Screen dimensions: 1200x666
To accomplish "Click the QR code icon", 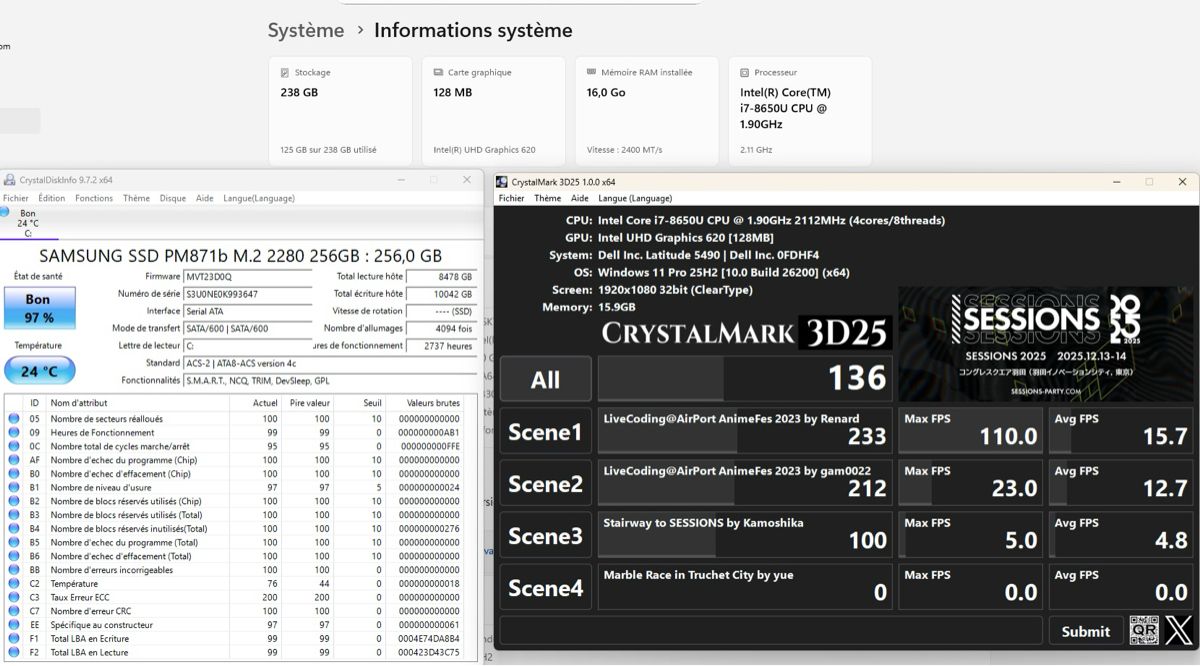I will (x=1144, y=630).
